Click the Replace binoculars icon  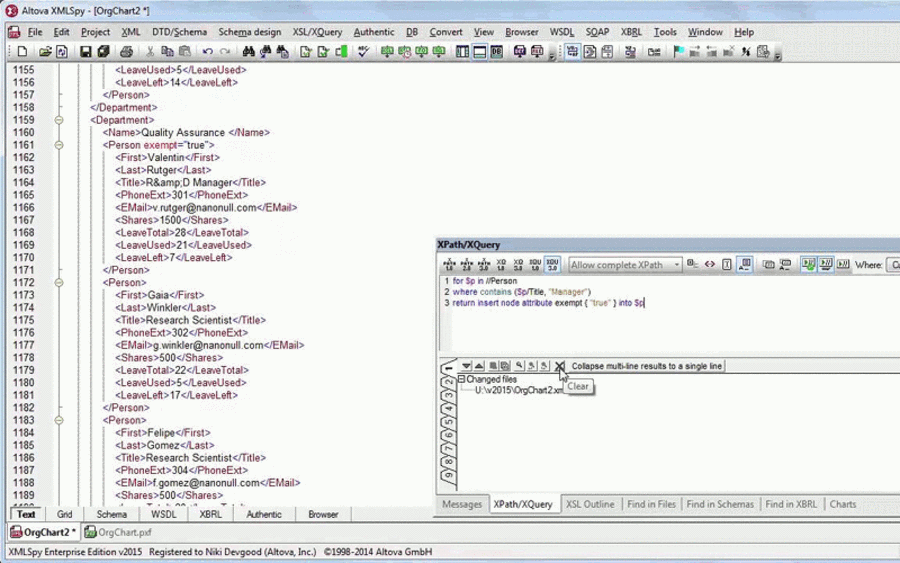282,52
